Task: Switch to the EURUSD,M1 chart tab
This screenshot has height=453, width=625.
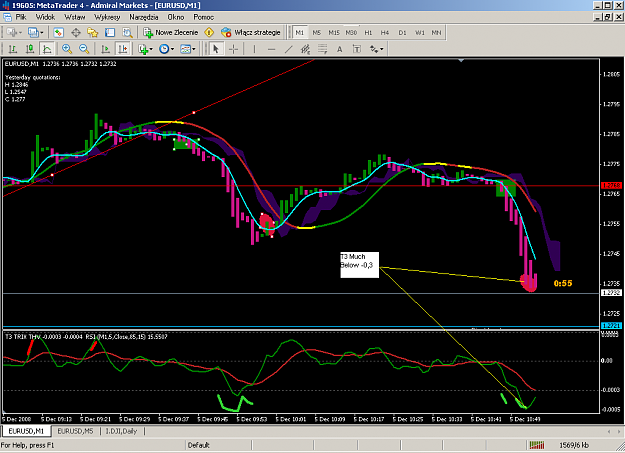Action: (x=26, y=431)
